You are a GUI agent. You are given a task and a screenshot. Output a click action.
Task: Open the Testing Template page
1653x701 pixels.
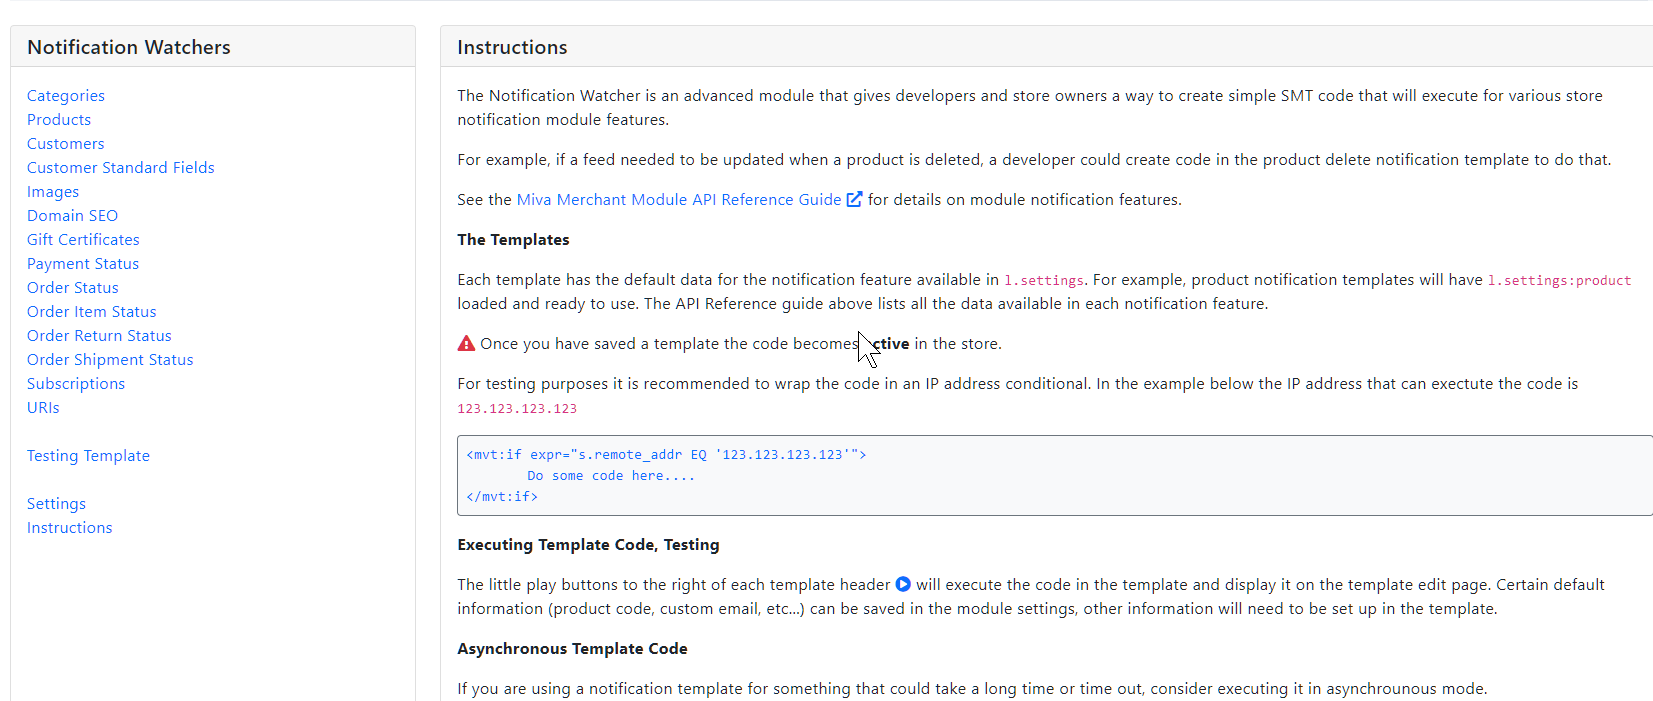pyautogui.click(x=88, y=456)
